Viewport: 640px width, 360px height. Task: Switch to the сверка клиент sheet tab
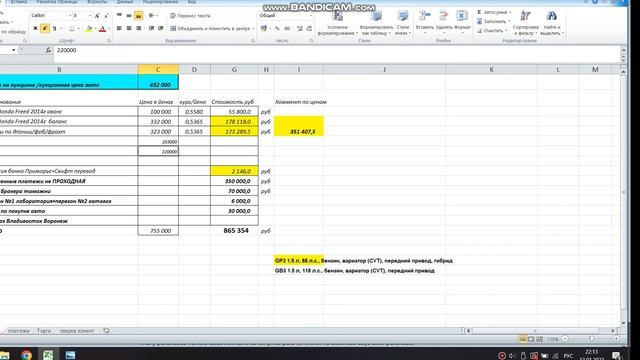pos(77,331)
